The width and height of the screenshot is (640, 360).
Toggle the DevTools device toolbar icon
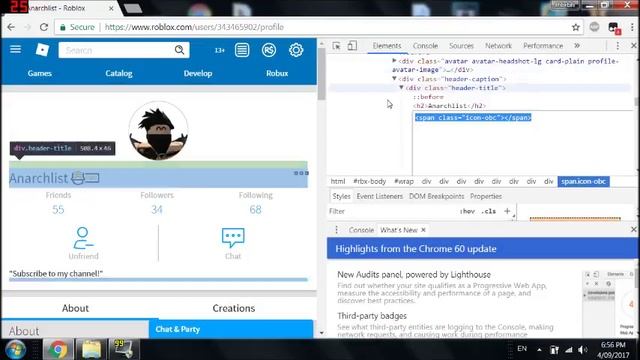pos(352,46)
